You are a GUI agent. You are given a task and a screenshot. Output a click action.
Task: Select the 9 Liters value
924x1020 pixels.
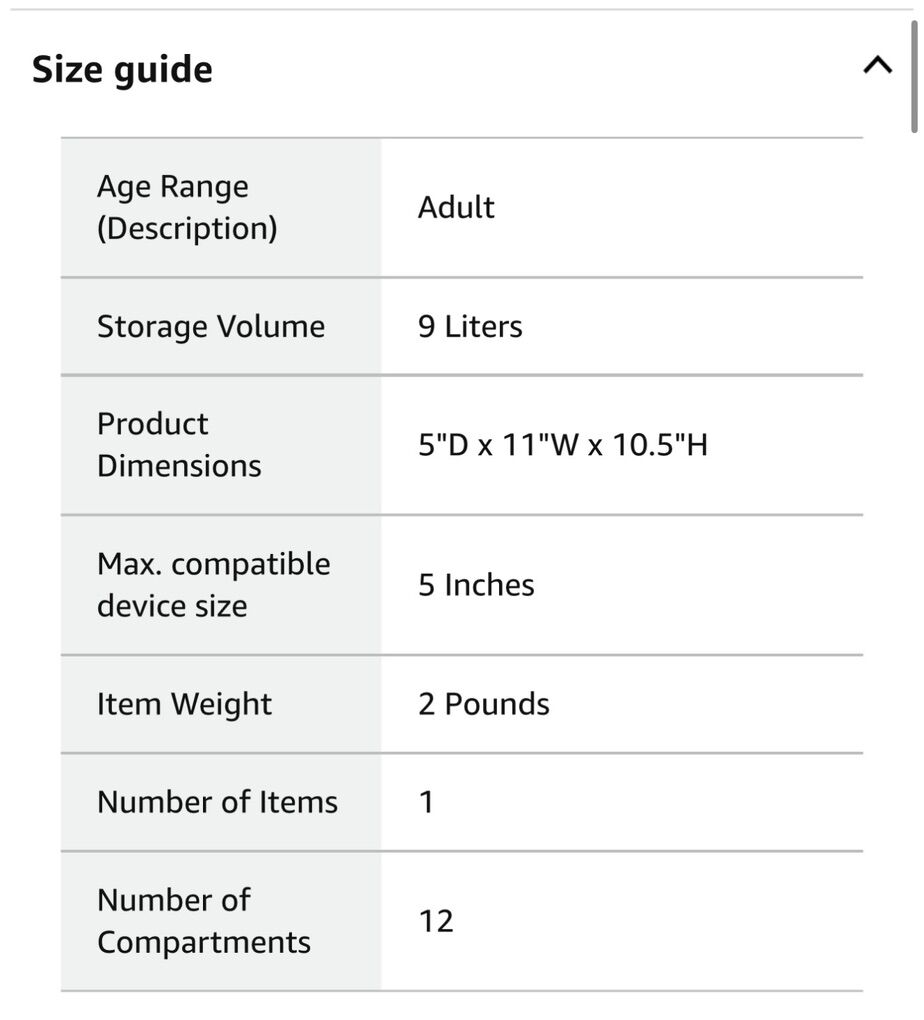click(x=470, y=327)
